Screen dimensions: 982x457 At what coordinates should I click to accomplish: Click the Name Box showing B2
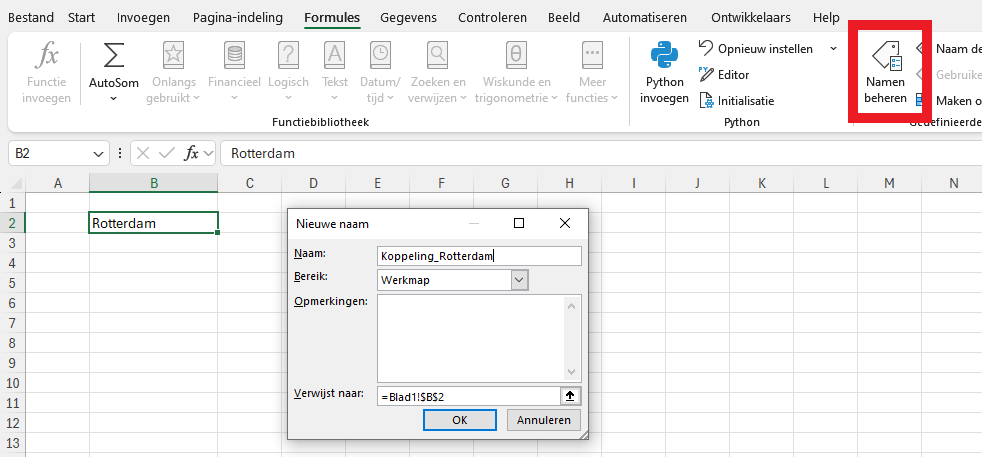click(50, 153)
